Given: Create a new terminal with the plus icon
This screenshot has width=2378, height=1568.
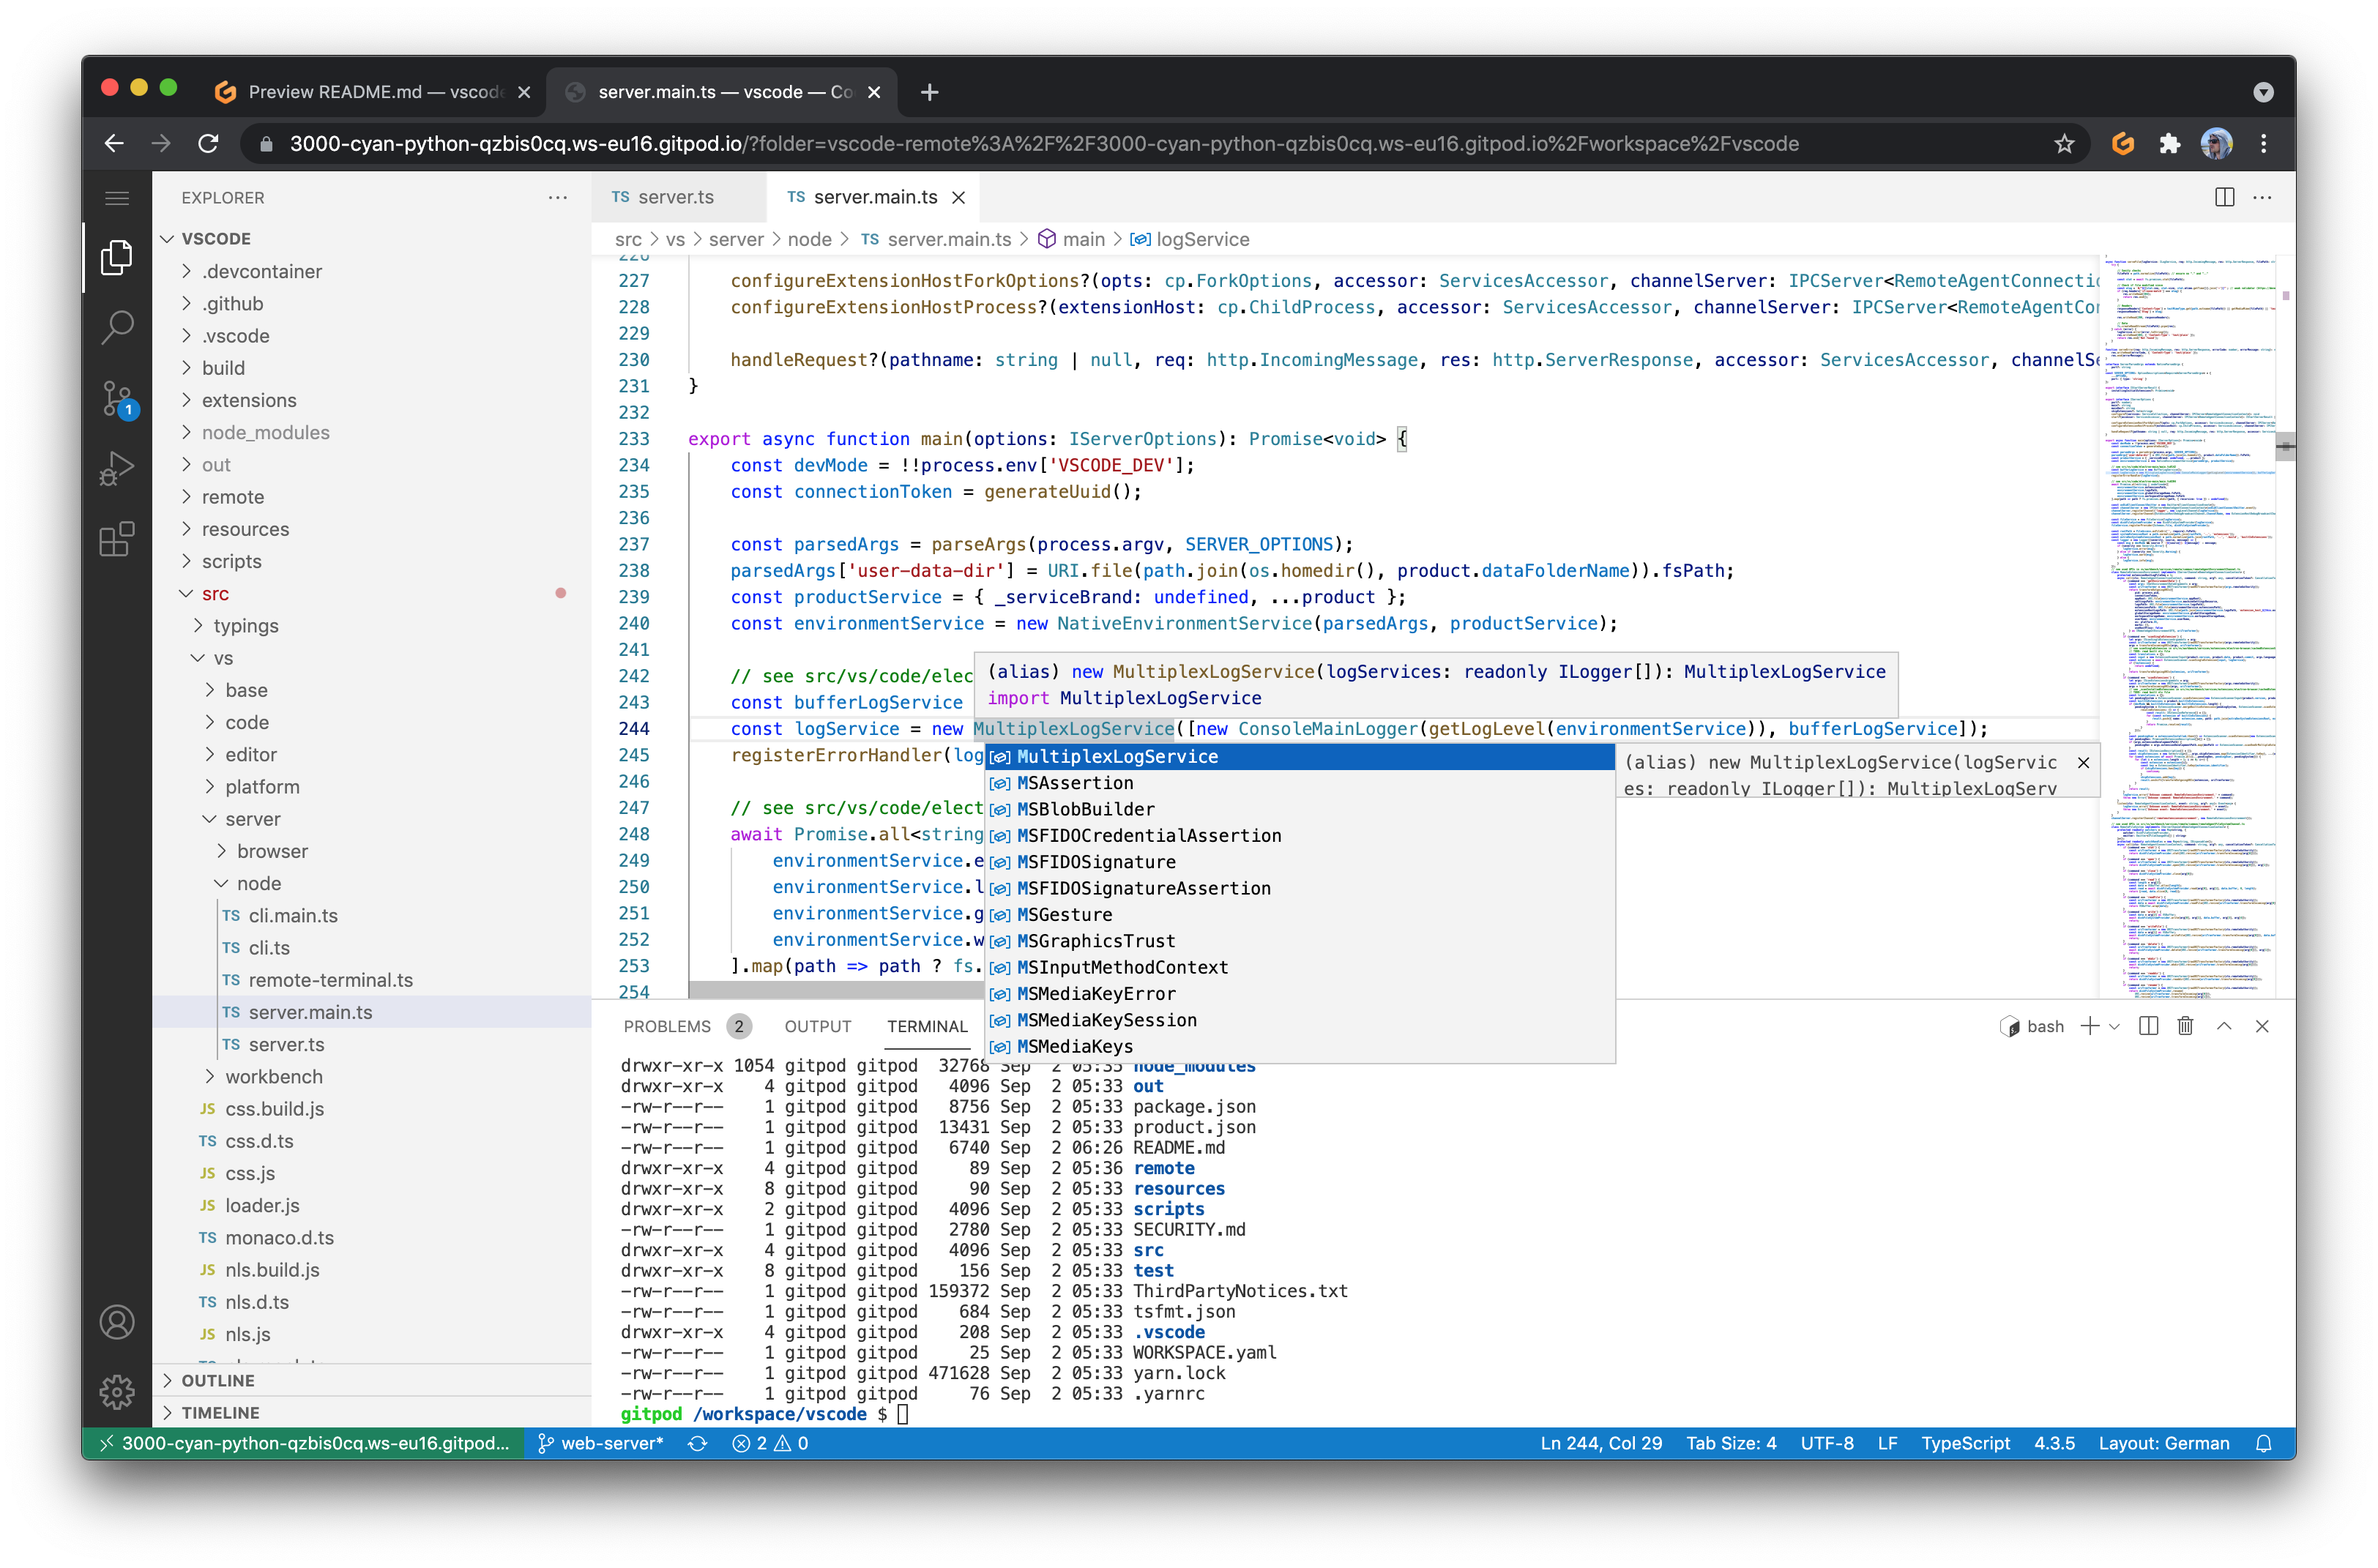Looking at the screenshot, I should (x=2092, y=1026).
